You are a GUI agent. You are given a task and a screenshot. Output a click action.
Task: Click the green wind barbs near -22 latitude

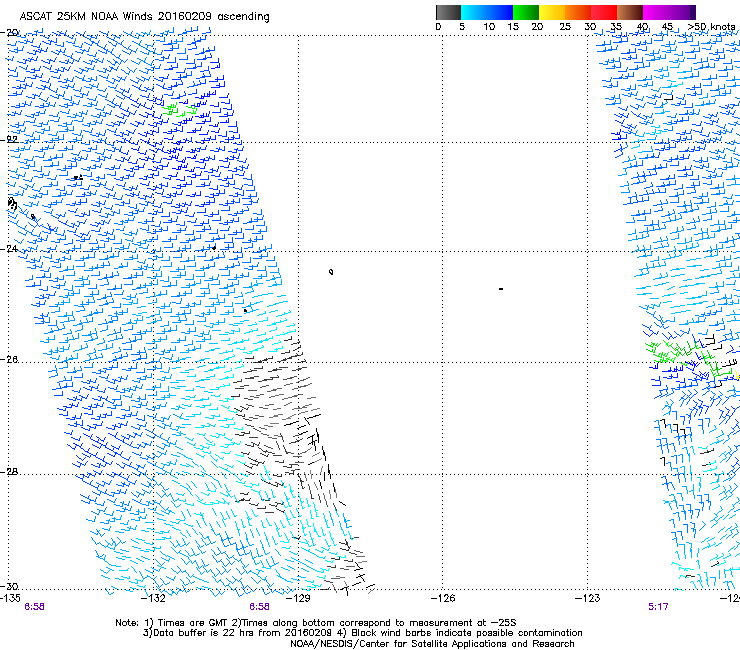(180, 110)
